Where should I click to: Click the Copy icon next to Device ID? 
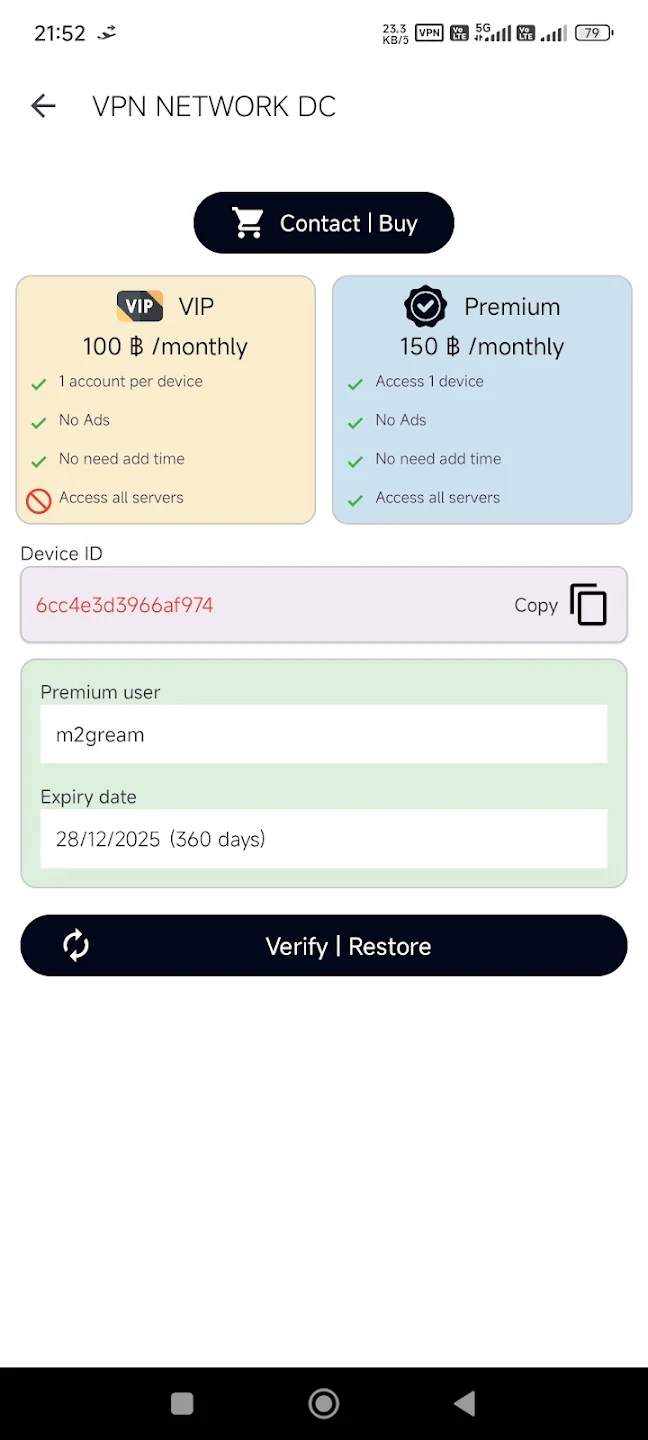coord(588,604)
